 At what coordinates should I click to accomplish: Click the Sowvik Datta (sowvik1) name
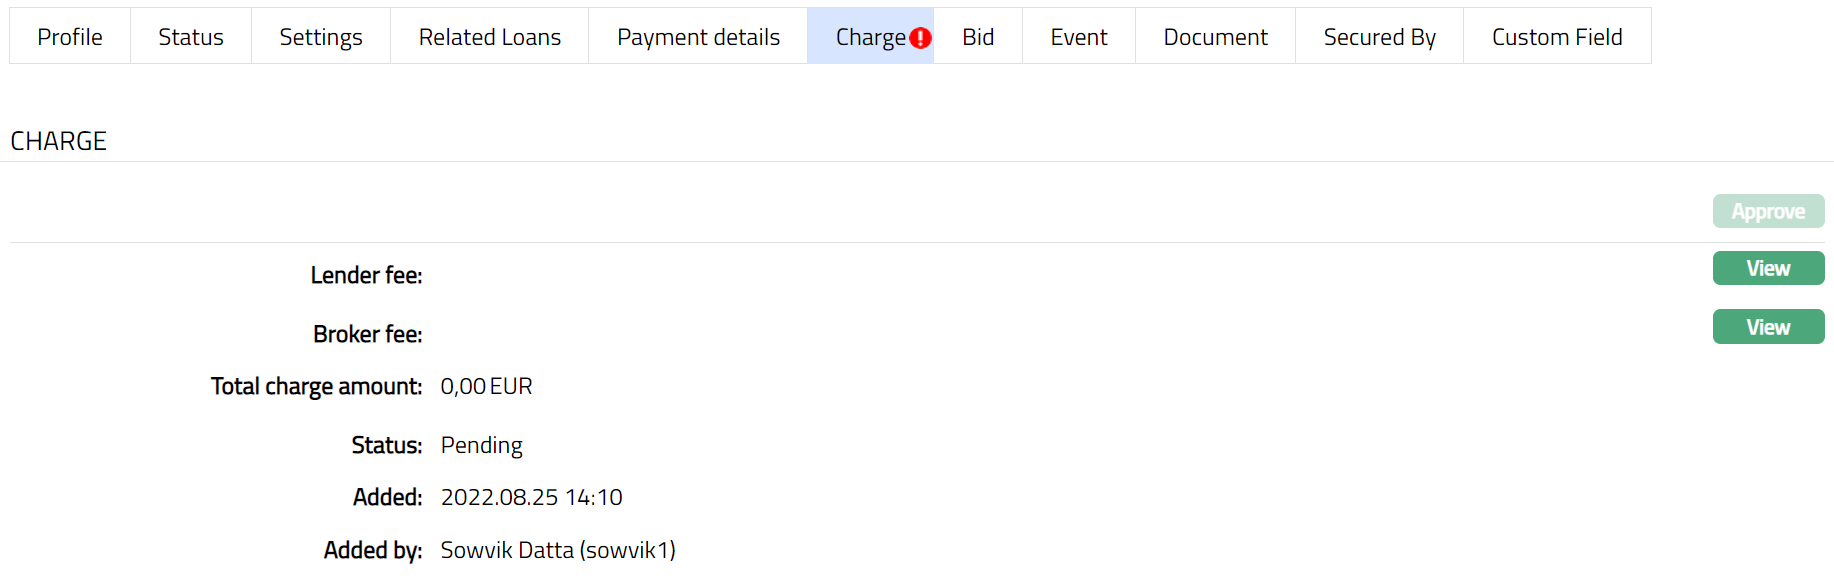click(558, 550)
